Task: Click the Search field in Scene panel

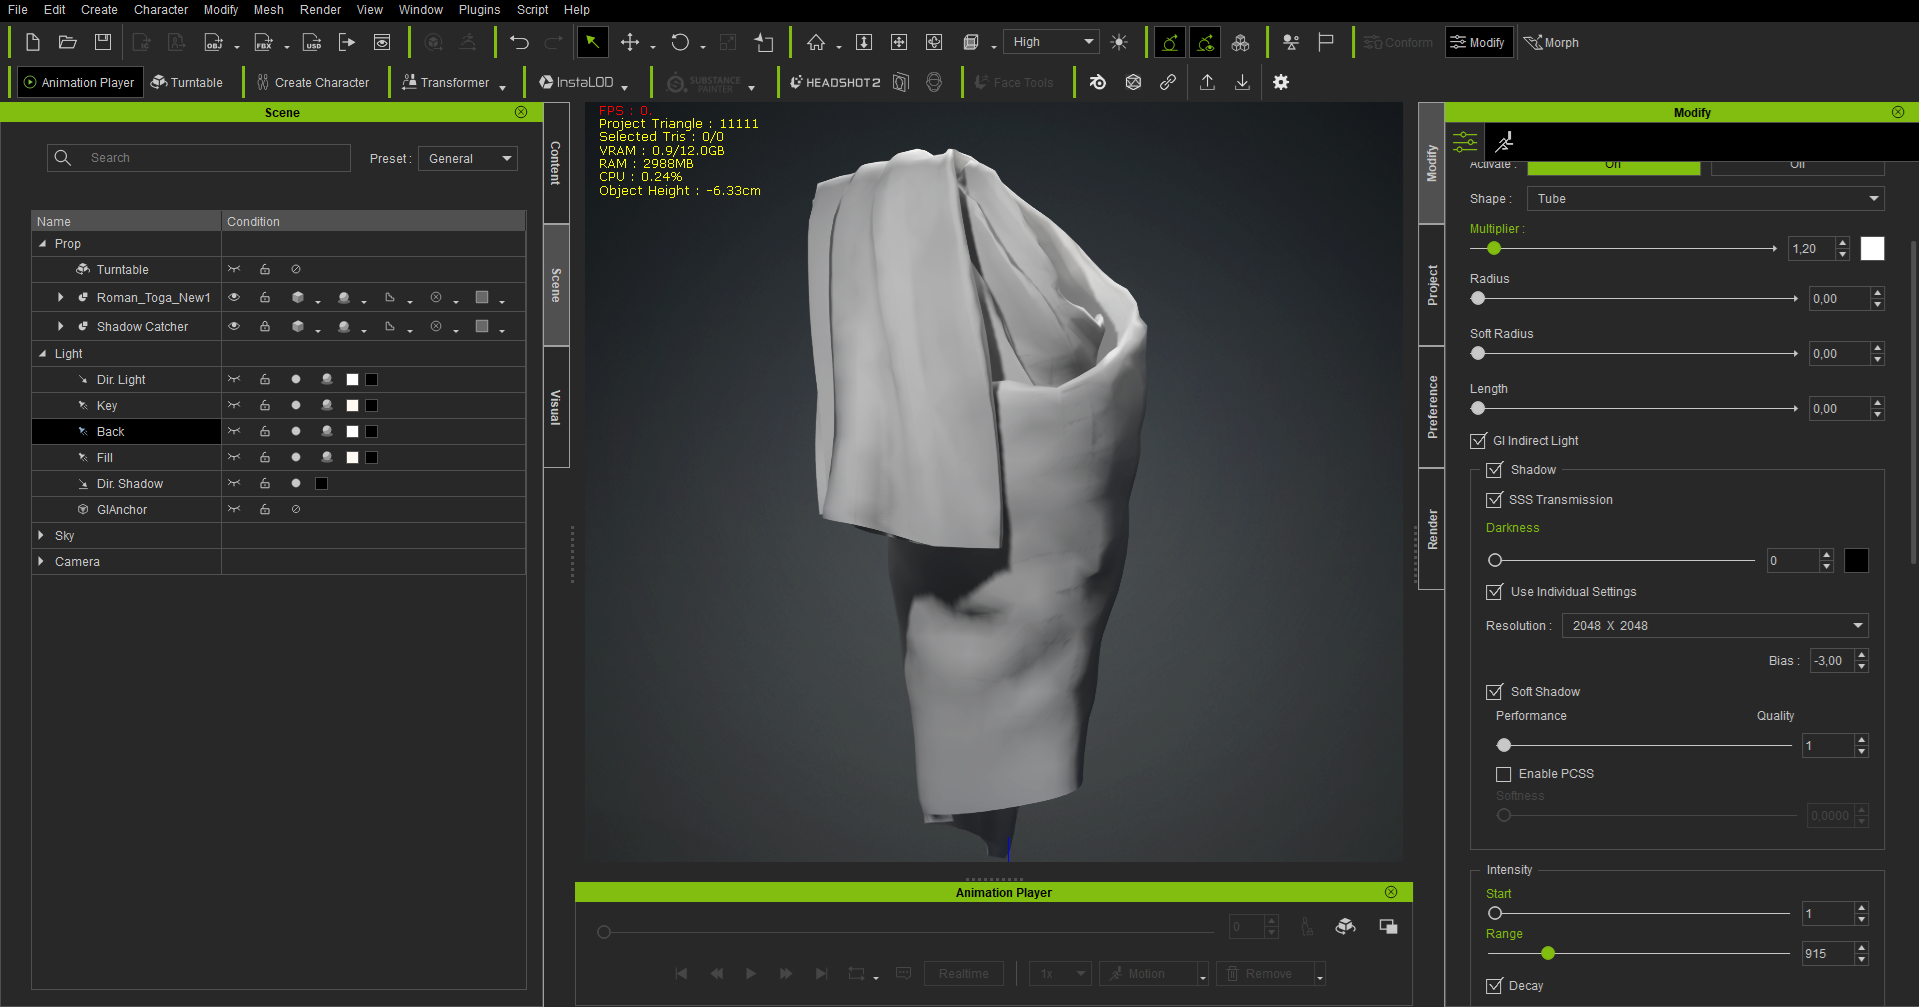Action: point(199,158)
